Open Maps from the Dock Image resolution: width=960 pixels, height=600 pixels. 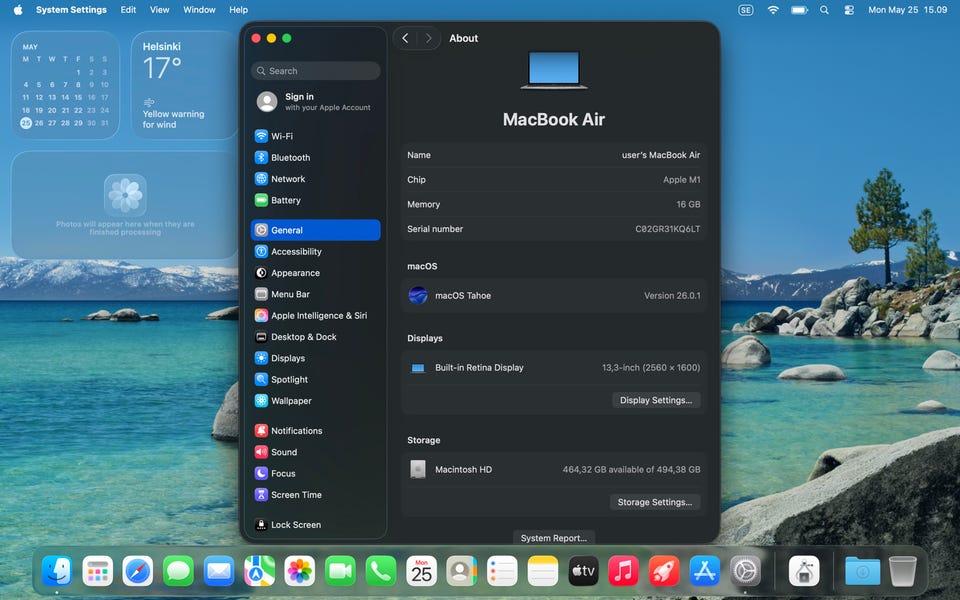tap(259, 571)
